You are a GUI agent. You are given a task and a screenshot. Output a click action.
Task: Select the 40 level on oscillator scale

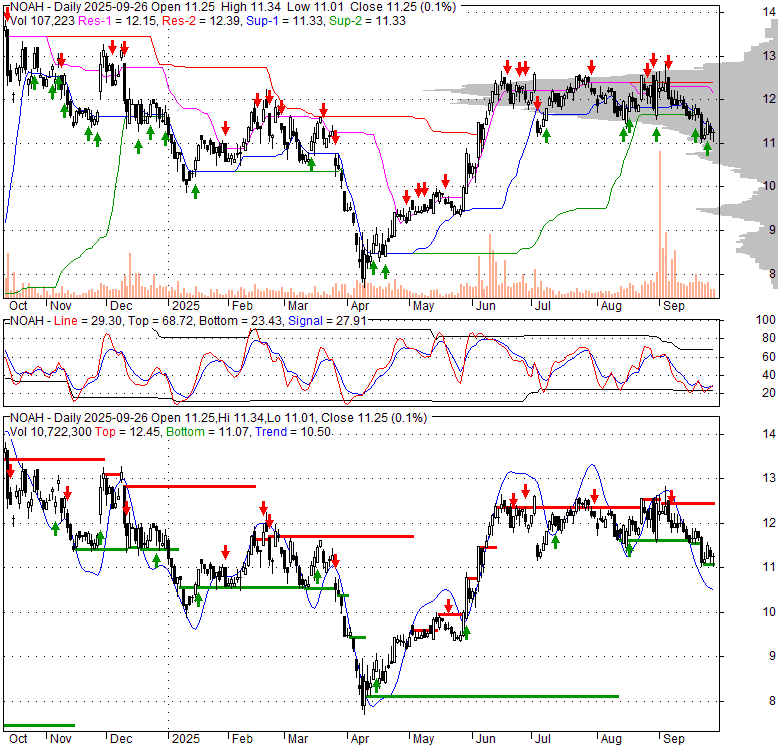(769, 374)
